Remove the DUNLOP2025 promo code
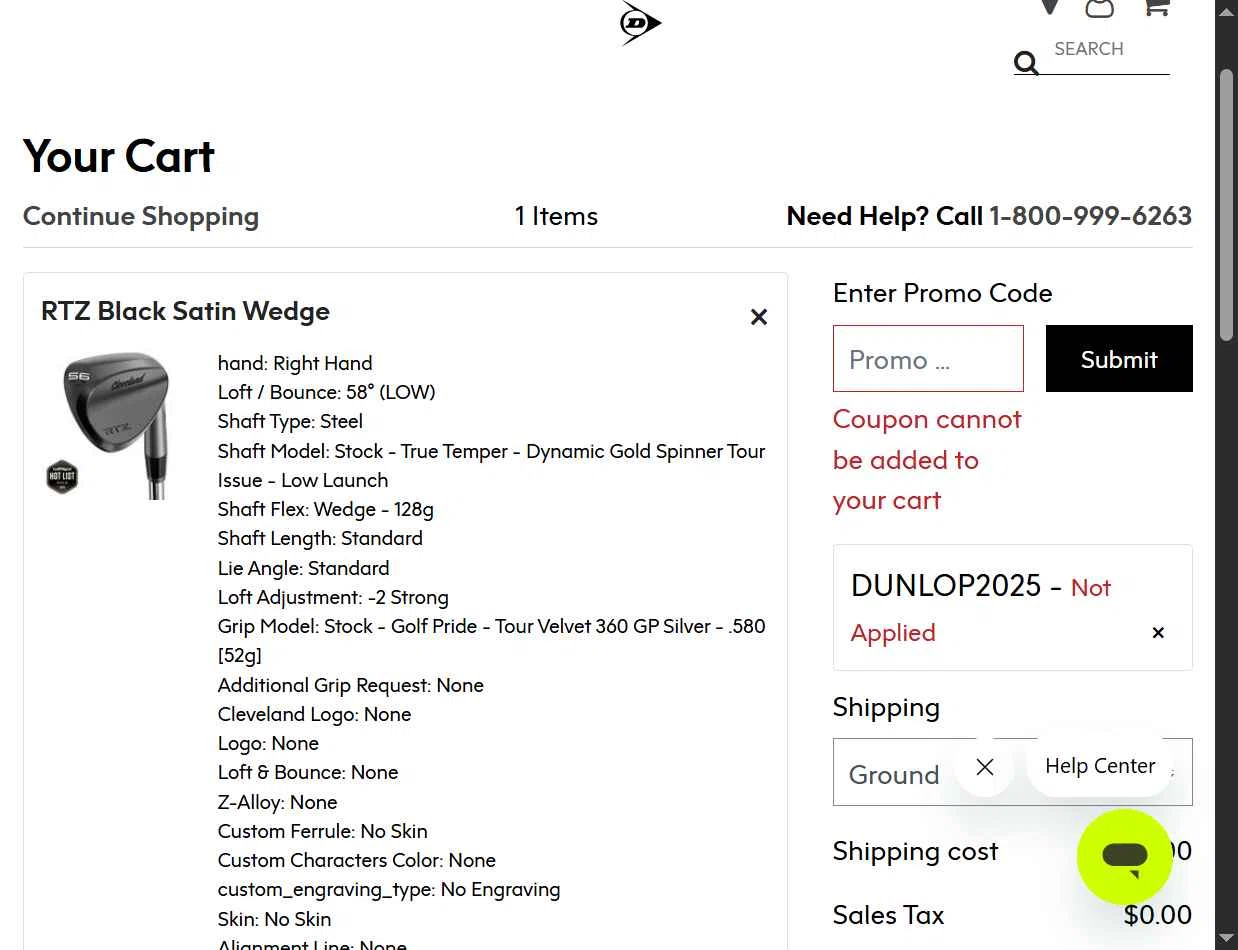 pos(1158,633)
